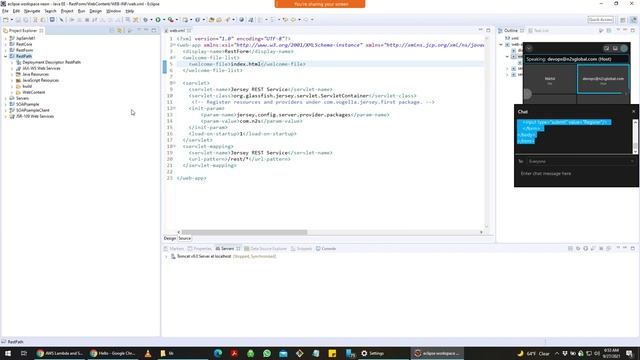Select the devops@n2sglobal.com participant tile
The image size is (640, 360).
coord(603,79)
